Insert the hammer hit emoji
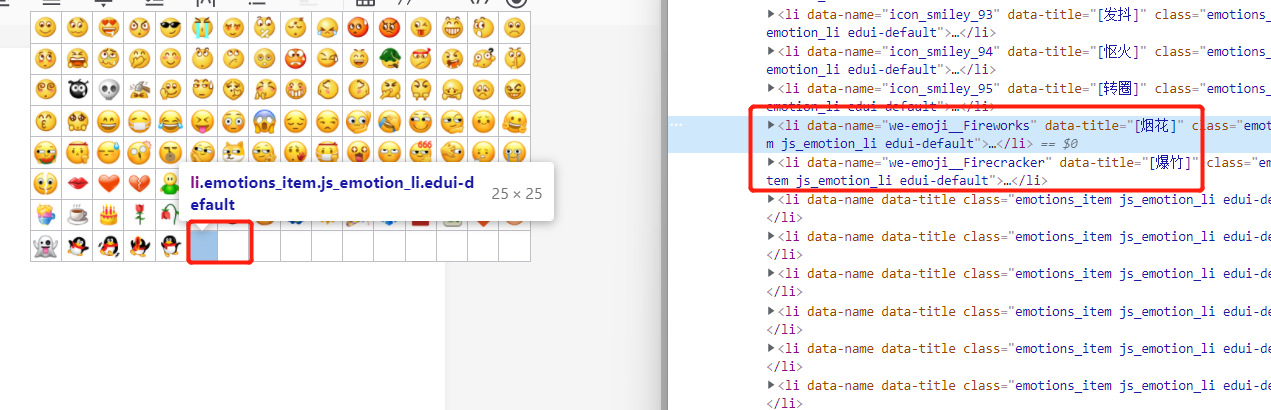This screenshot has height=410, width=1271. click(139, 90)
